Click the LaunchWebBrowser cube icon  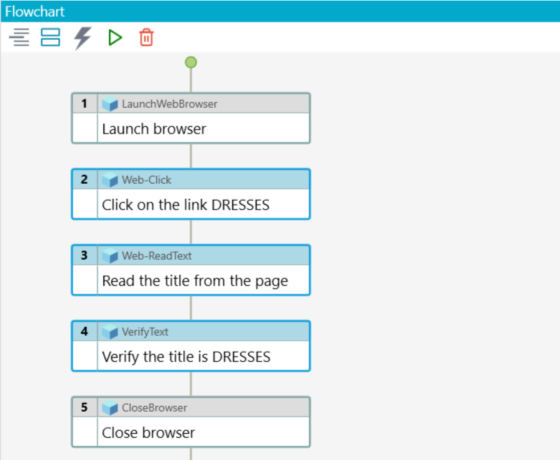(110, 104)
